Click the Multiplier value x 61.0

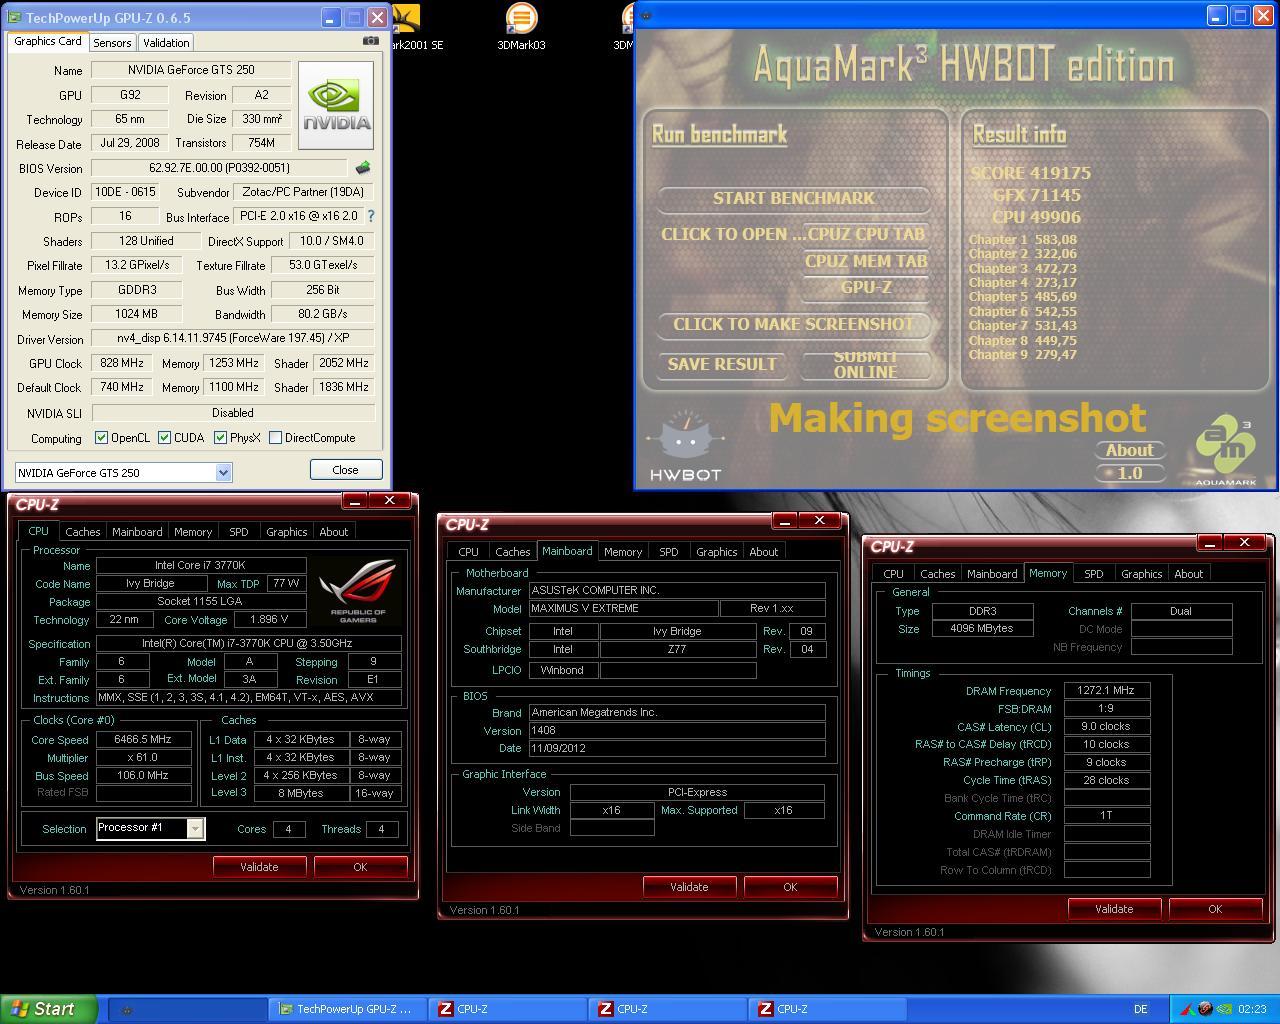(x=144, y=758)
